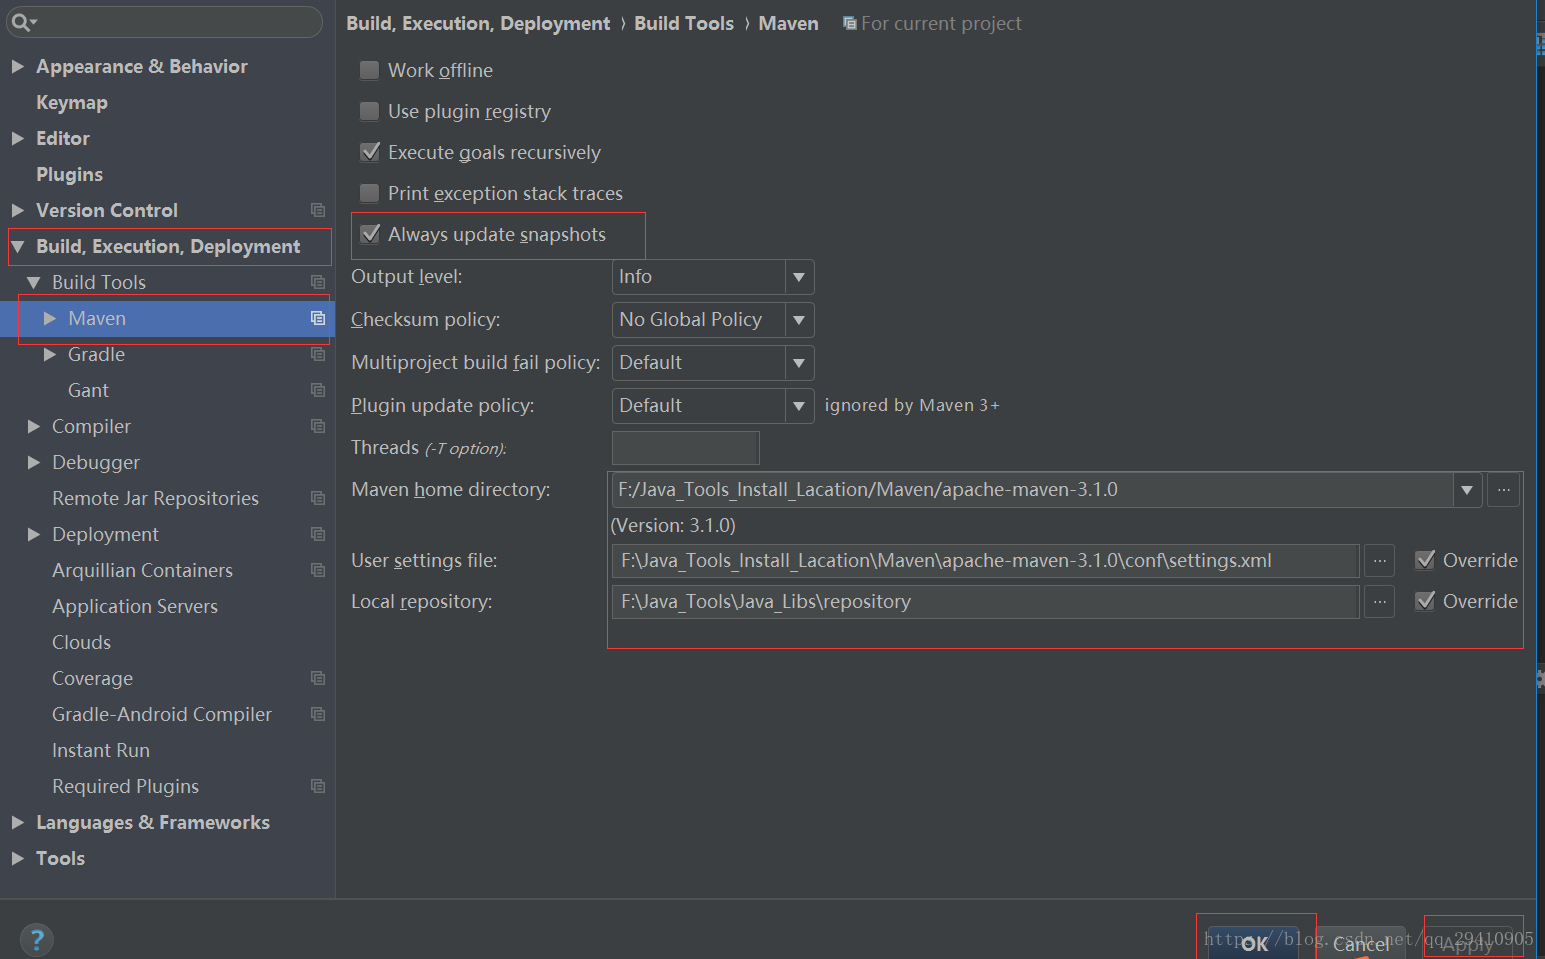Uncheck Execute goals recursively
Screen dimensions: 1545x959
click(370, 152)
